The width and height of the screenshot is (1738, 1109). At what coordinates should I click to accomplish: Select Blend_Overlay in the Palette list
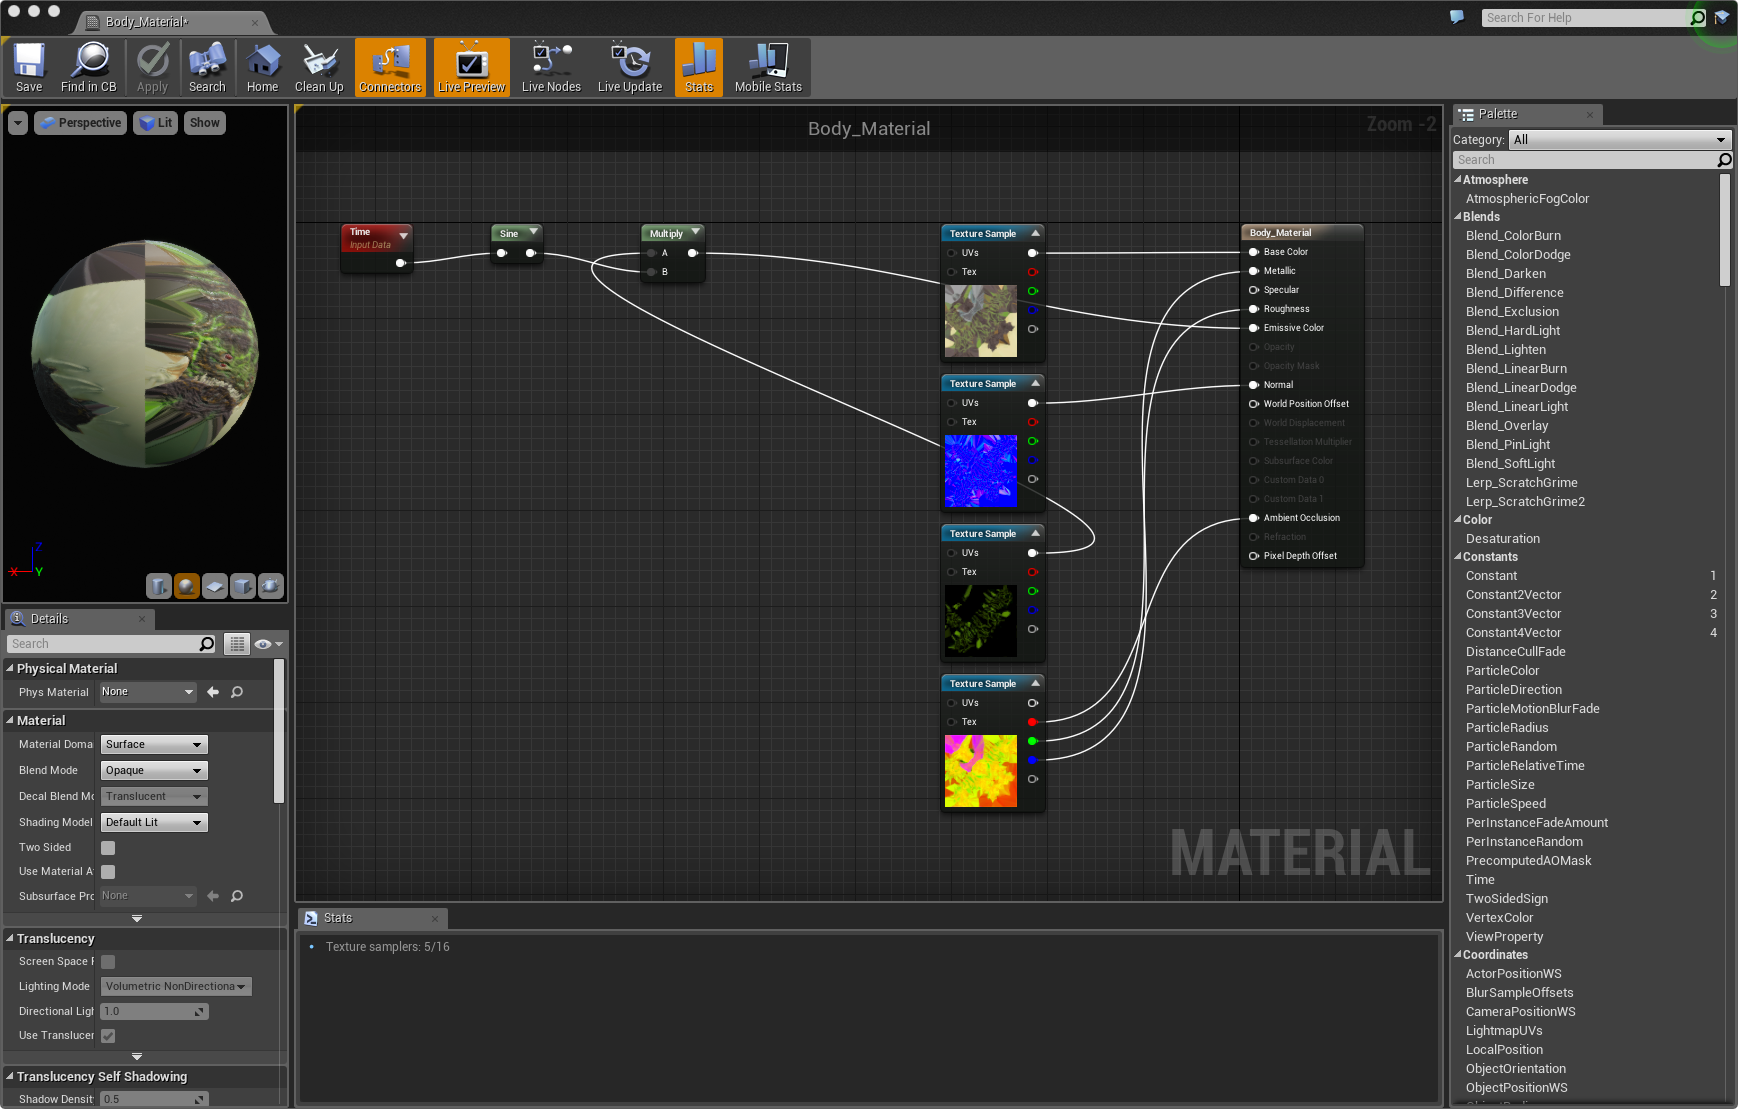pos(1506,426)
